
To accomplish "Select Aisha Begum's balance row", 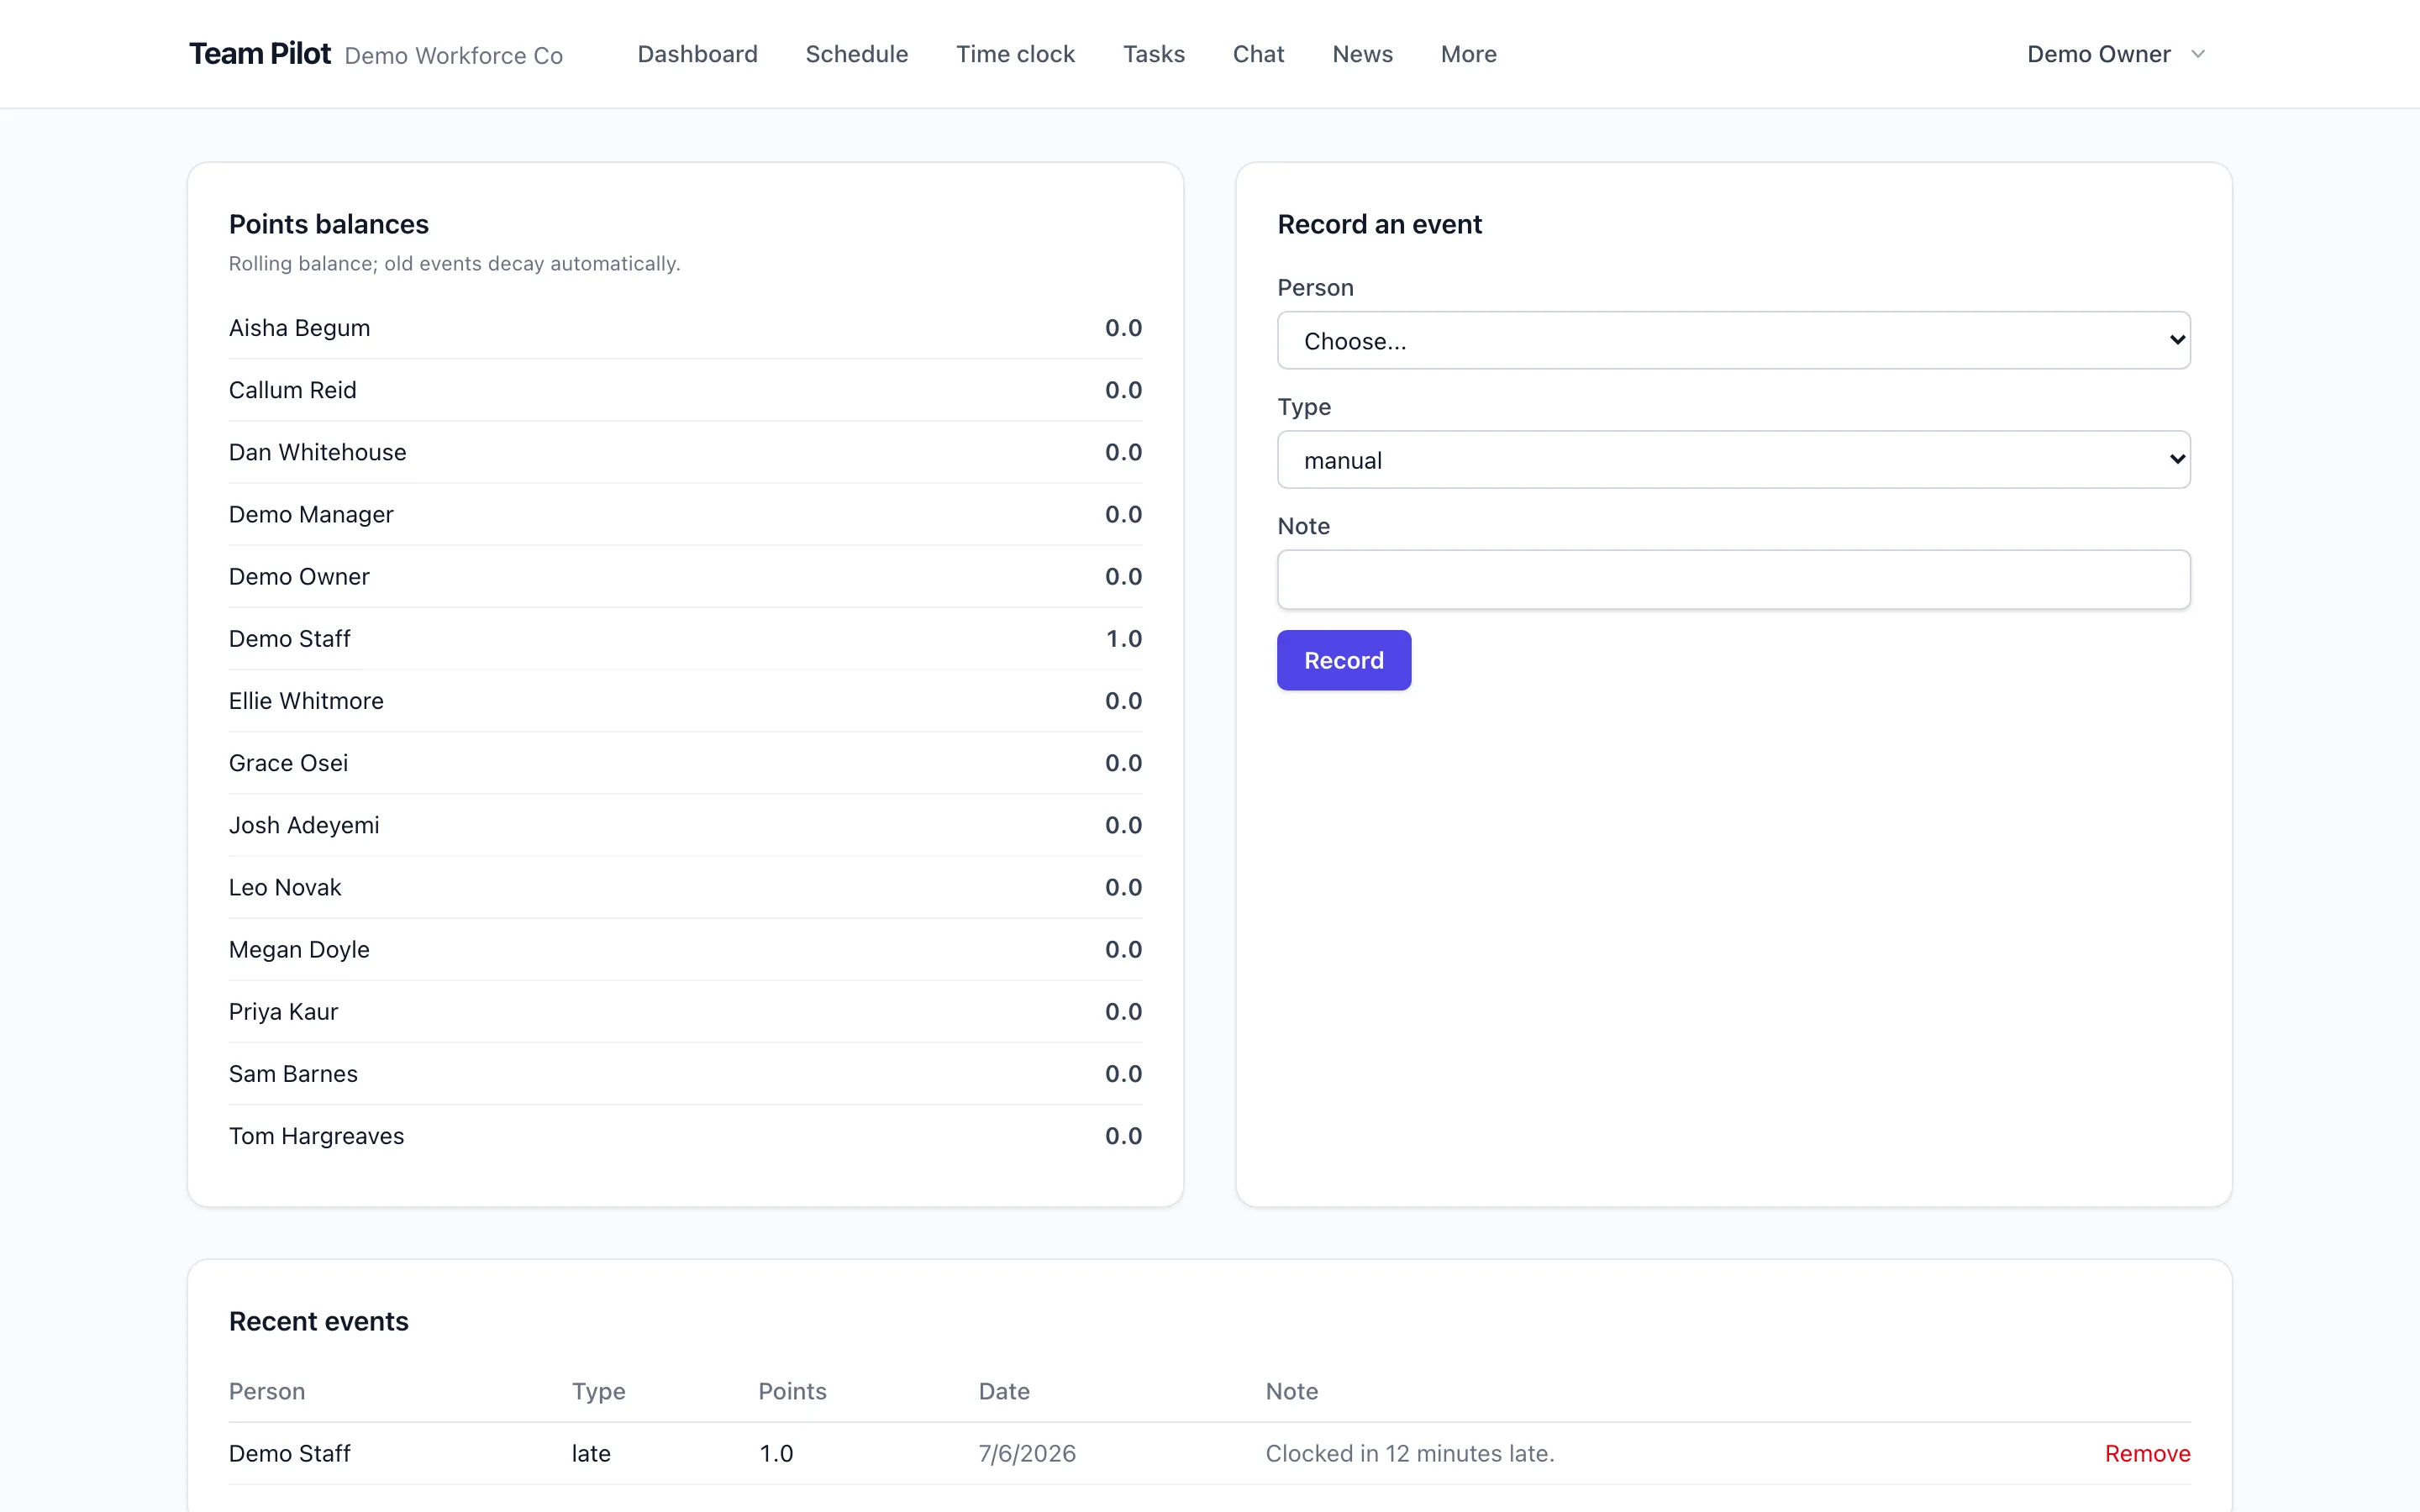I will (685, 328).
